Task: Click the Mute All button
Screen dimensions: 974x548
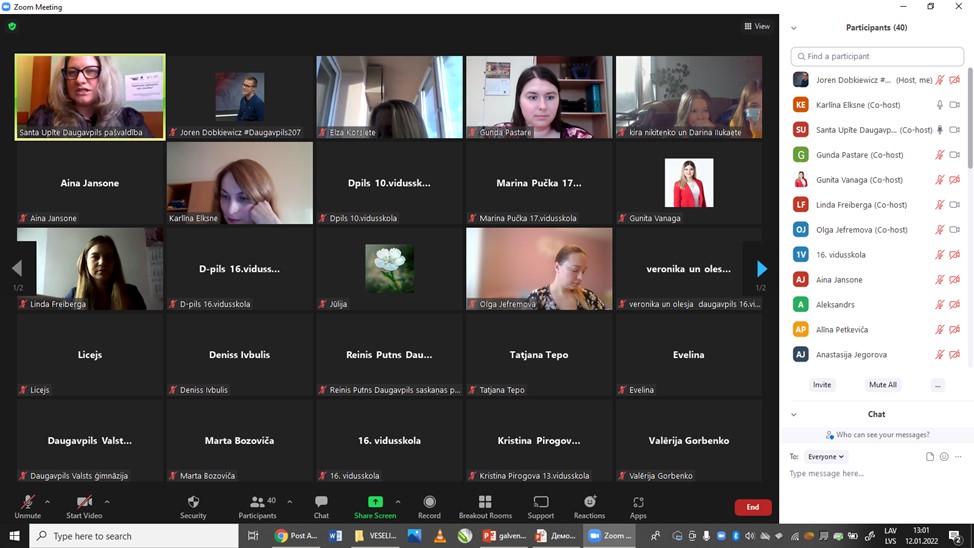Action: click(x=883, y=385)
